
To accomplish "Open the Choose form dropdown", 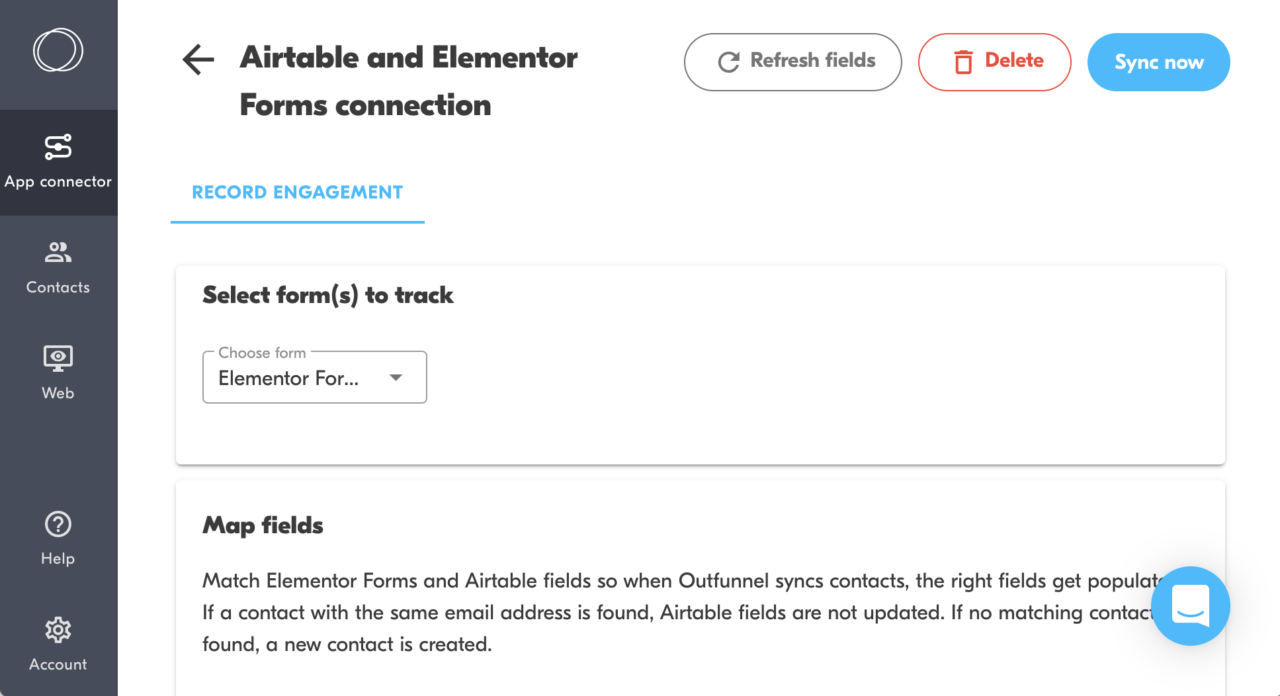I will (x=314, y=377).
